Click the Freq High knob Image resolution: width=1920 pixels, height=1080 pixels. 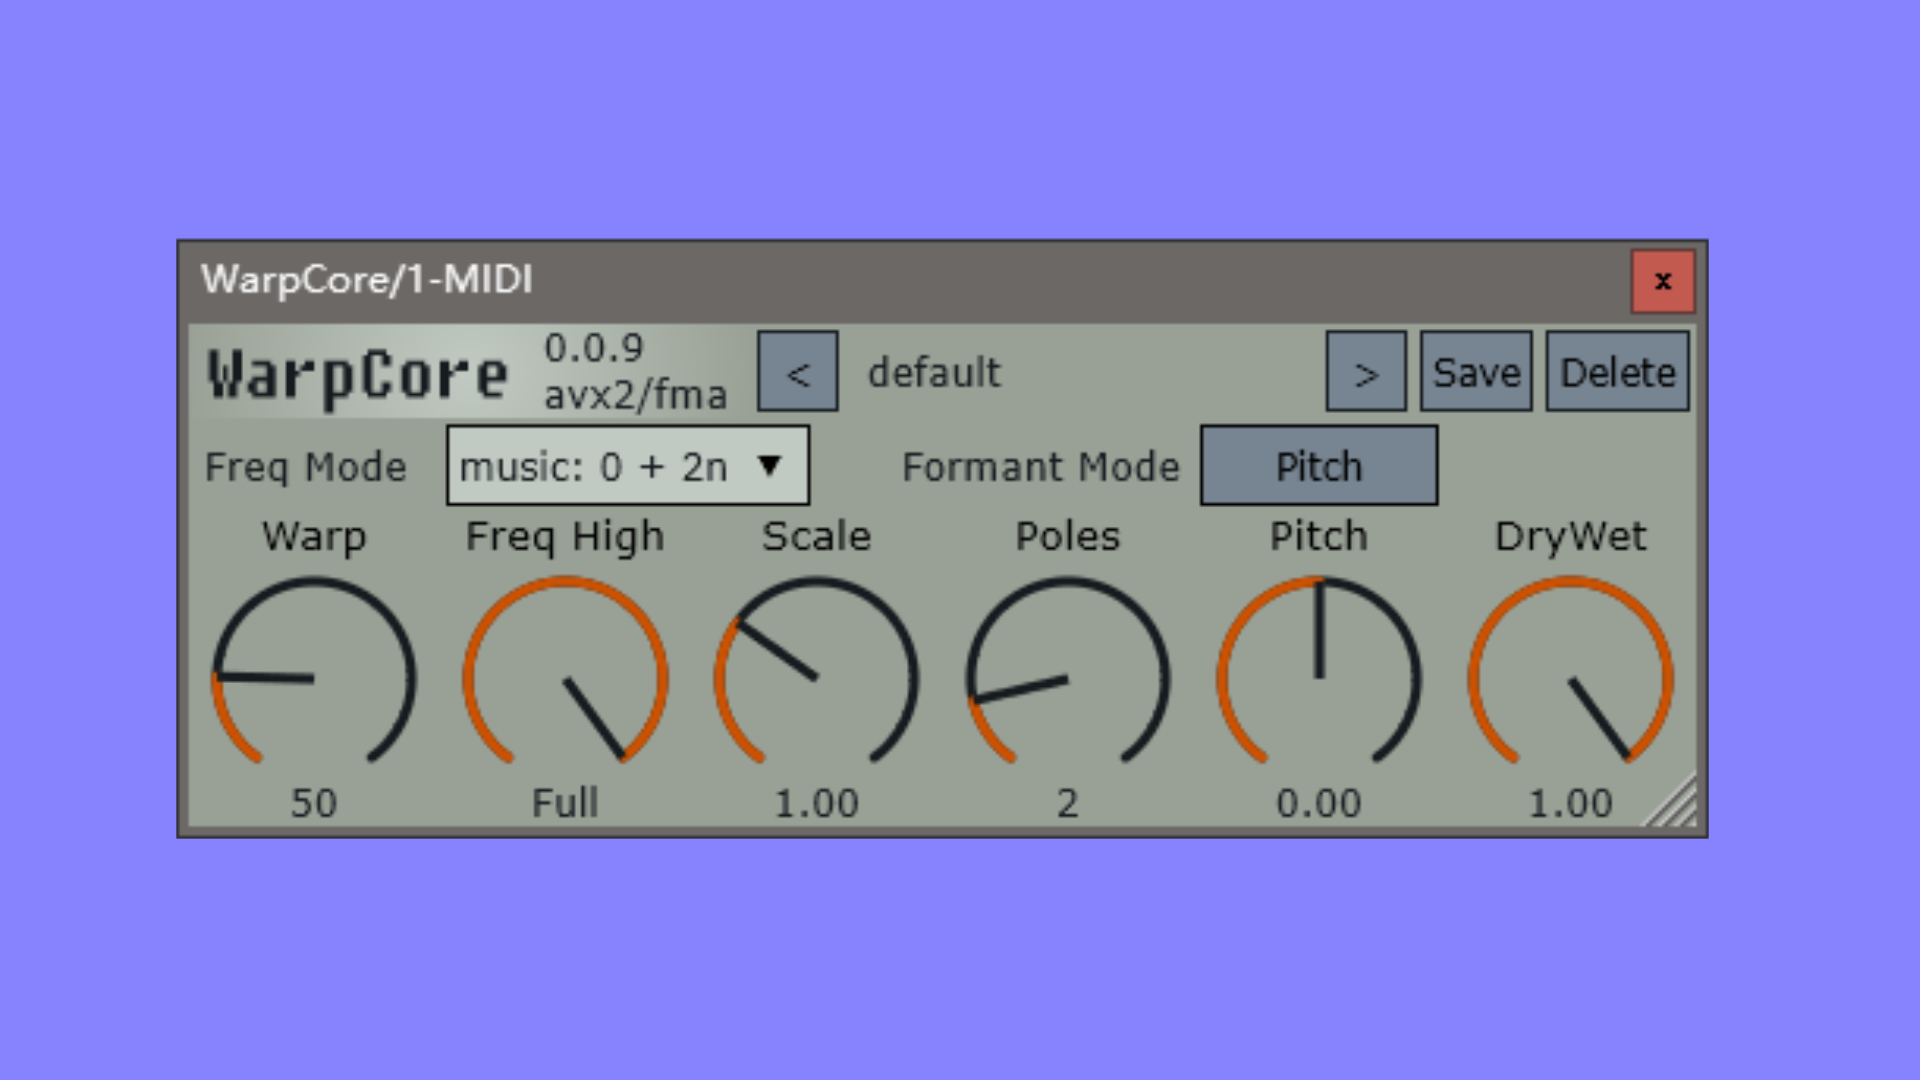click(565, 678)
